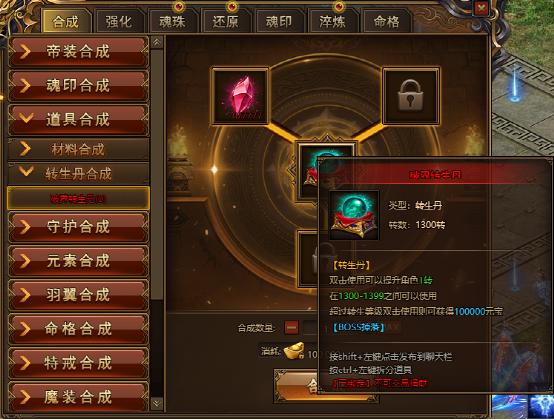Click the locked slot at top right
Viewport: 554px width, 420px height.
click(x=411, y=96)
